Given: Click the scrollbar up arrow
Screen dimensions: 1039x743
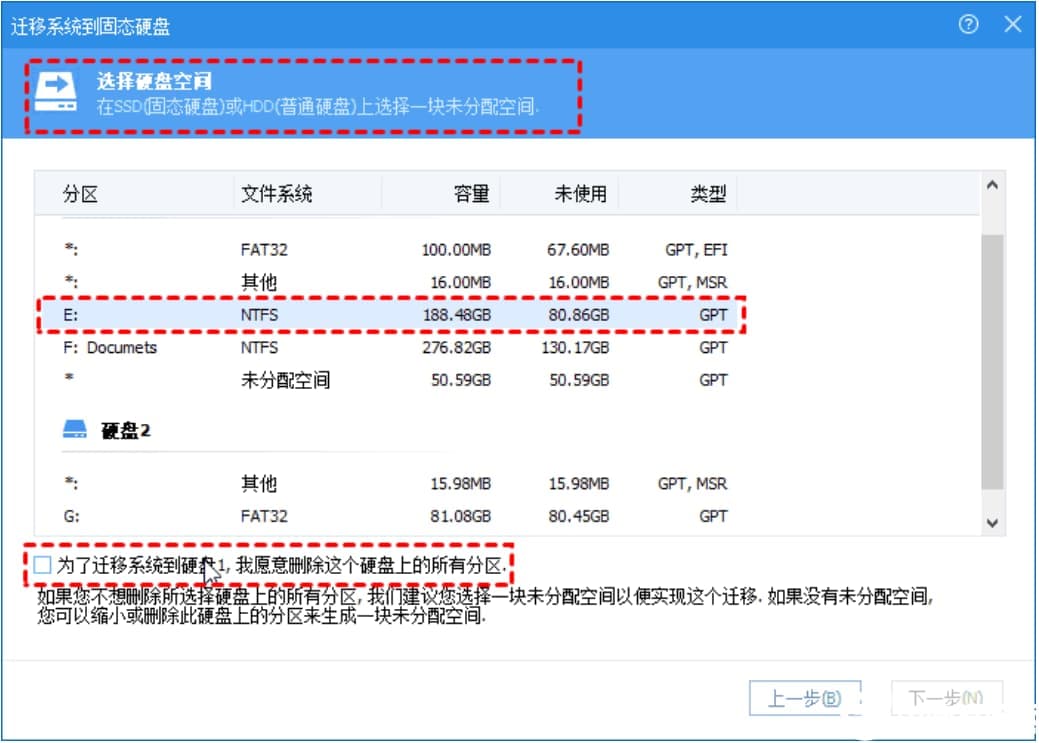Looking at the screenshot, I should coord(992,183).
